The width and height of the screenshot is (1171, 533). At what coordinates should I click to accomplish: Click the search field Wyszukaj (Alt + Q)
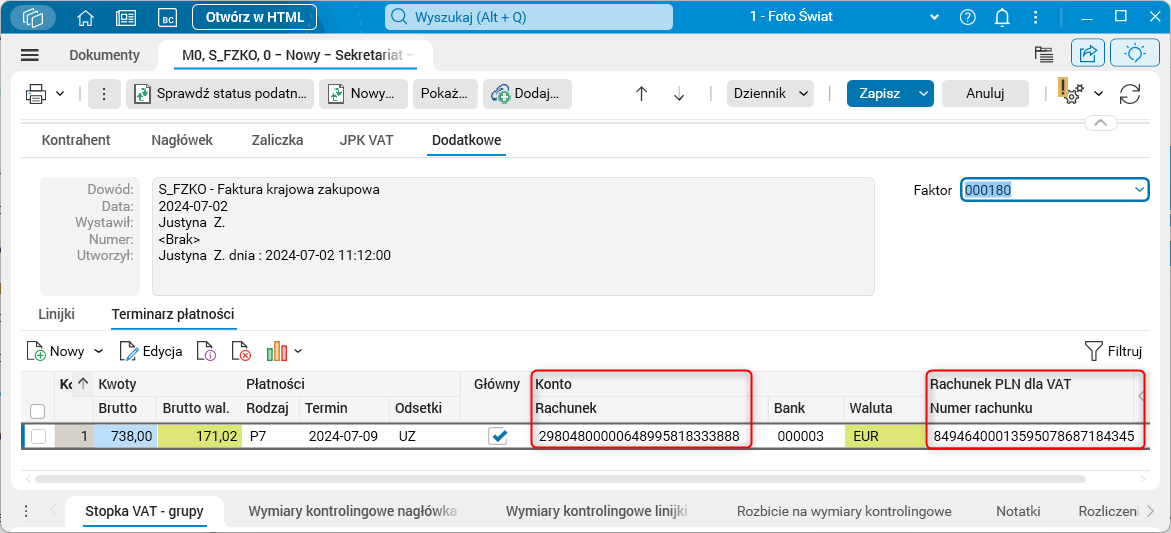click(x=528, y=16)
